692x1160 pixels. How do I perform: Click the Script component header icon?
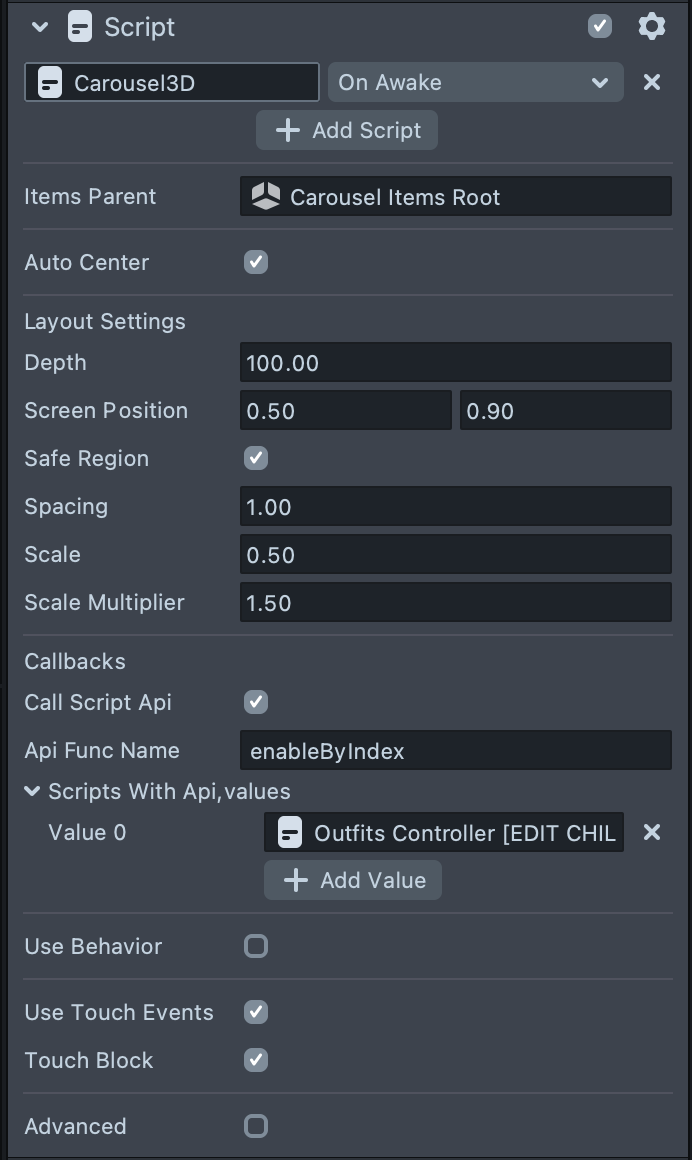click(x=80, y=27)
